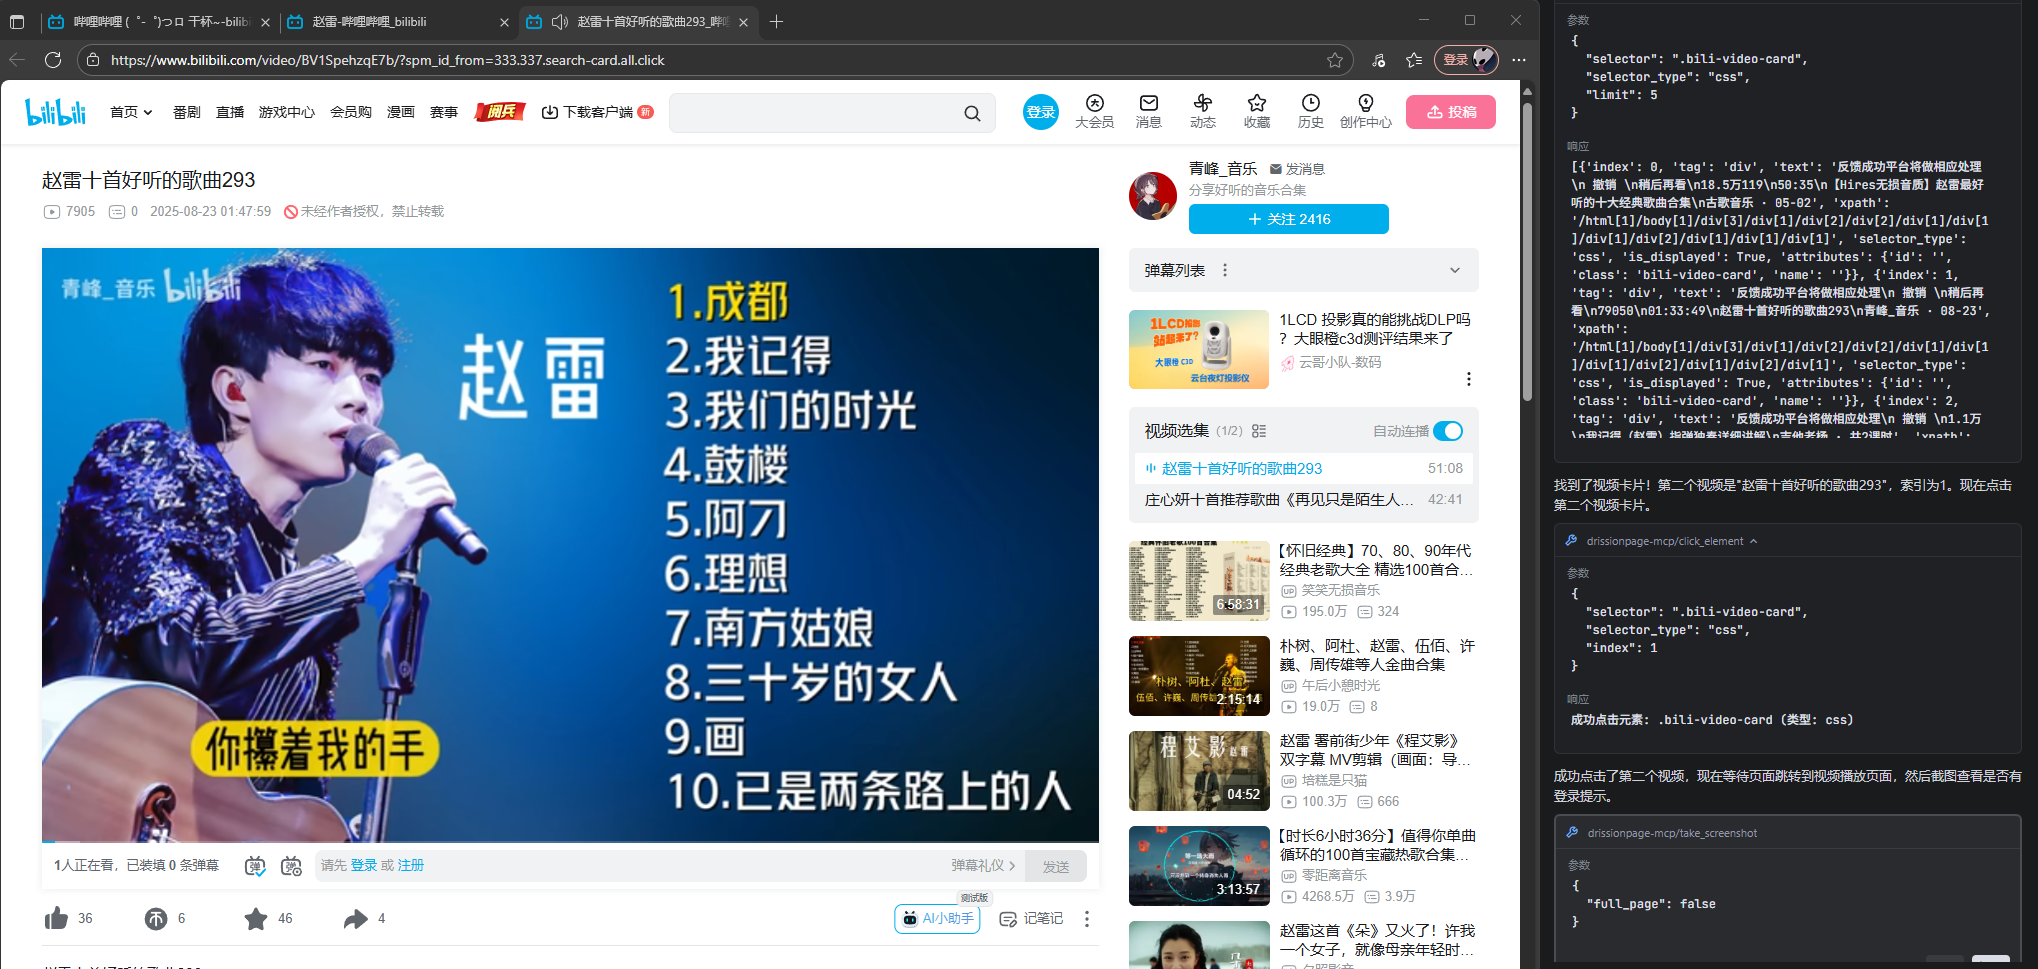Open the 消息 messages icon in top navbar
This screenshot has height=969, width=2038.
point(1148,111)
